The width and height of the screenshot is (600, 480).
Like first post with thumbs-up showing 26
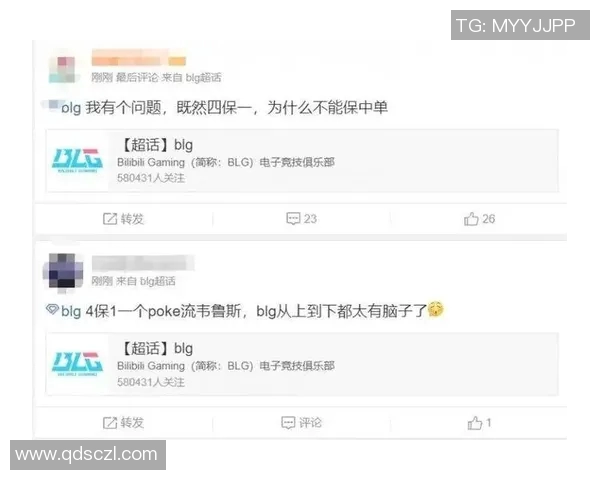point(471,219)
